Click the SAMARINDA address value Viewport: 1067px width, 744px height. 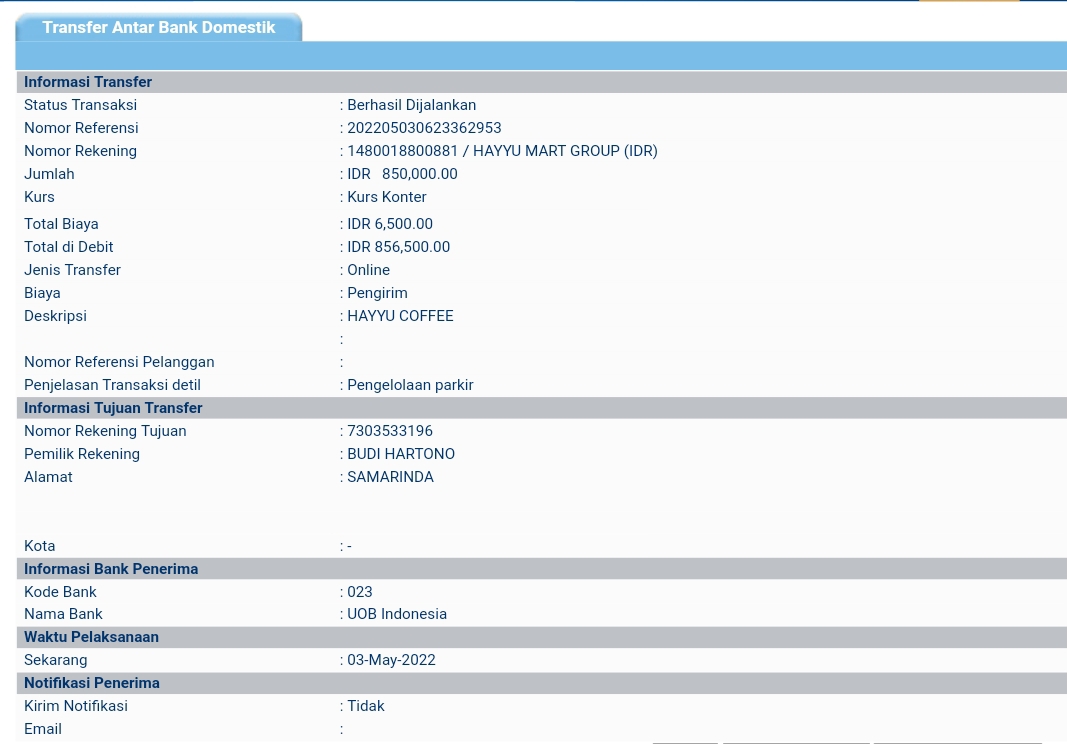(x=390, y=477)
